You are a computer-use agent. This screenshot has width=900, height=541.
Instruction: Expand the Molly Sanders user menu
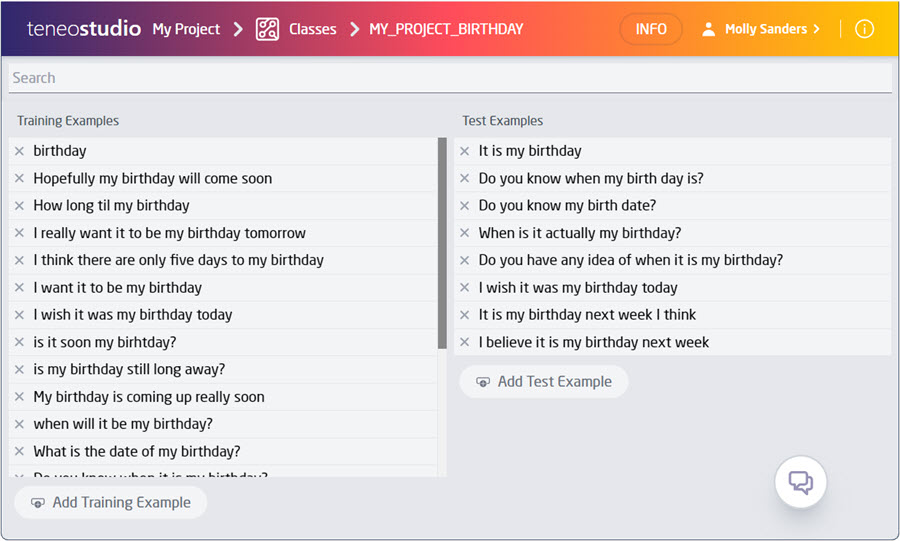point(771,29)
